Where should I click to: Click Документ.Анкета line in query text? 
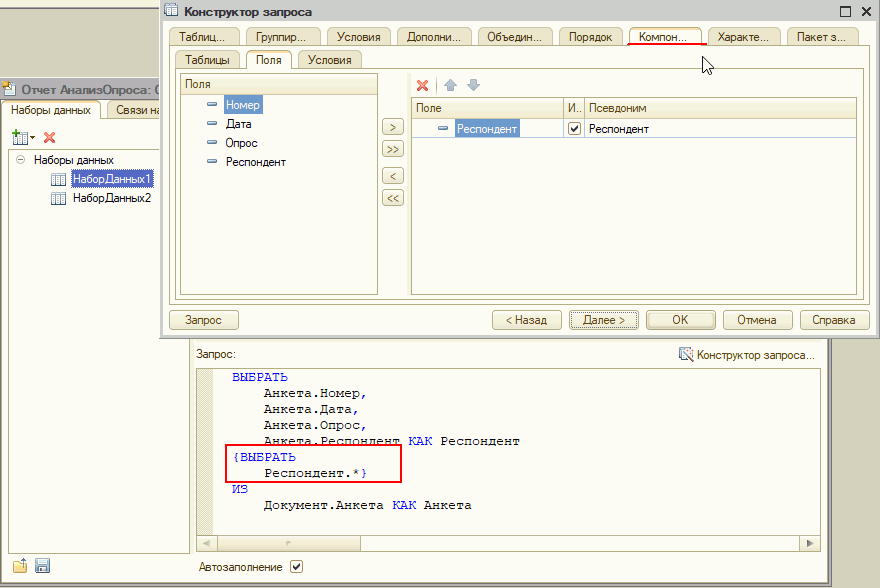367,506
